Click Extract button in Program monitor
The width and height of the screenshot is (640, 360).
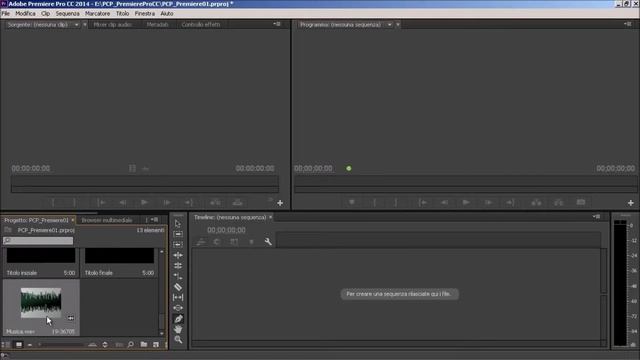click(558, 202)
